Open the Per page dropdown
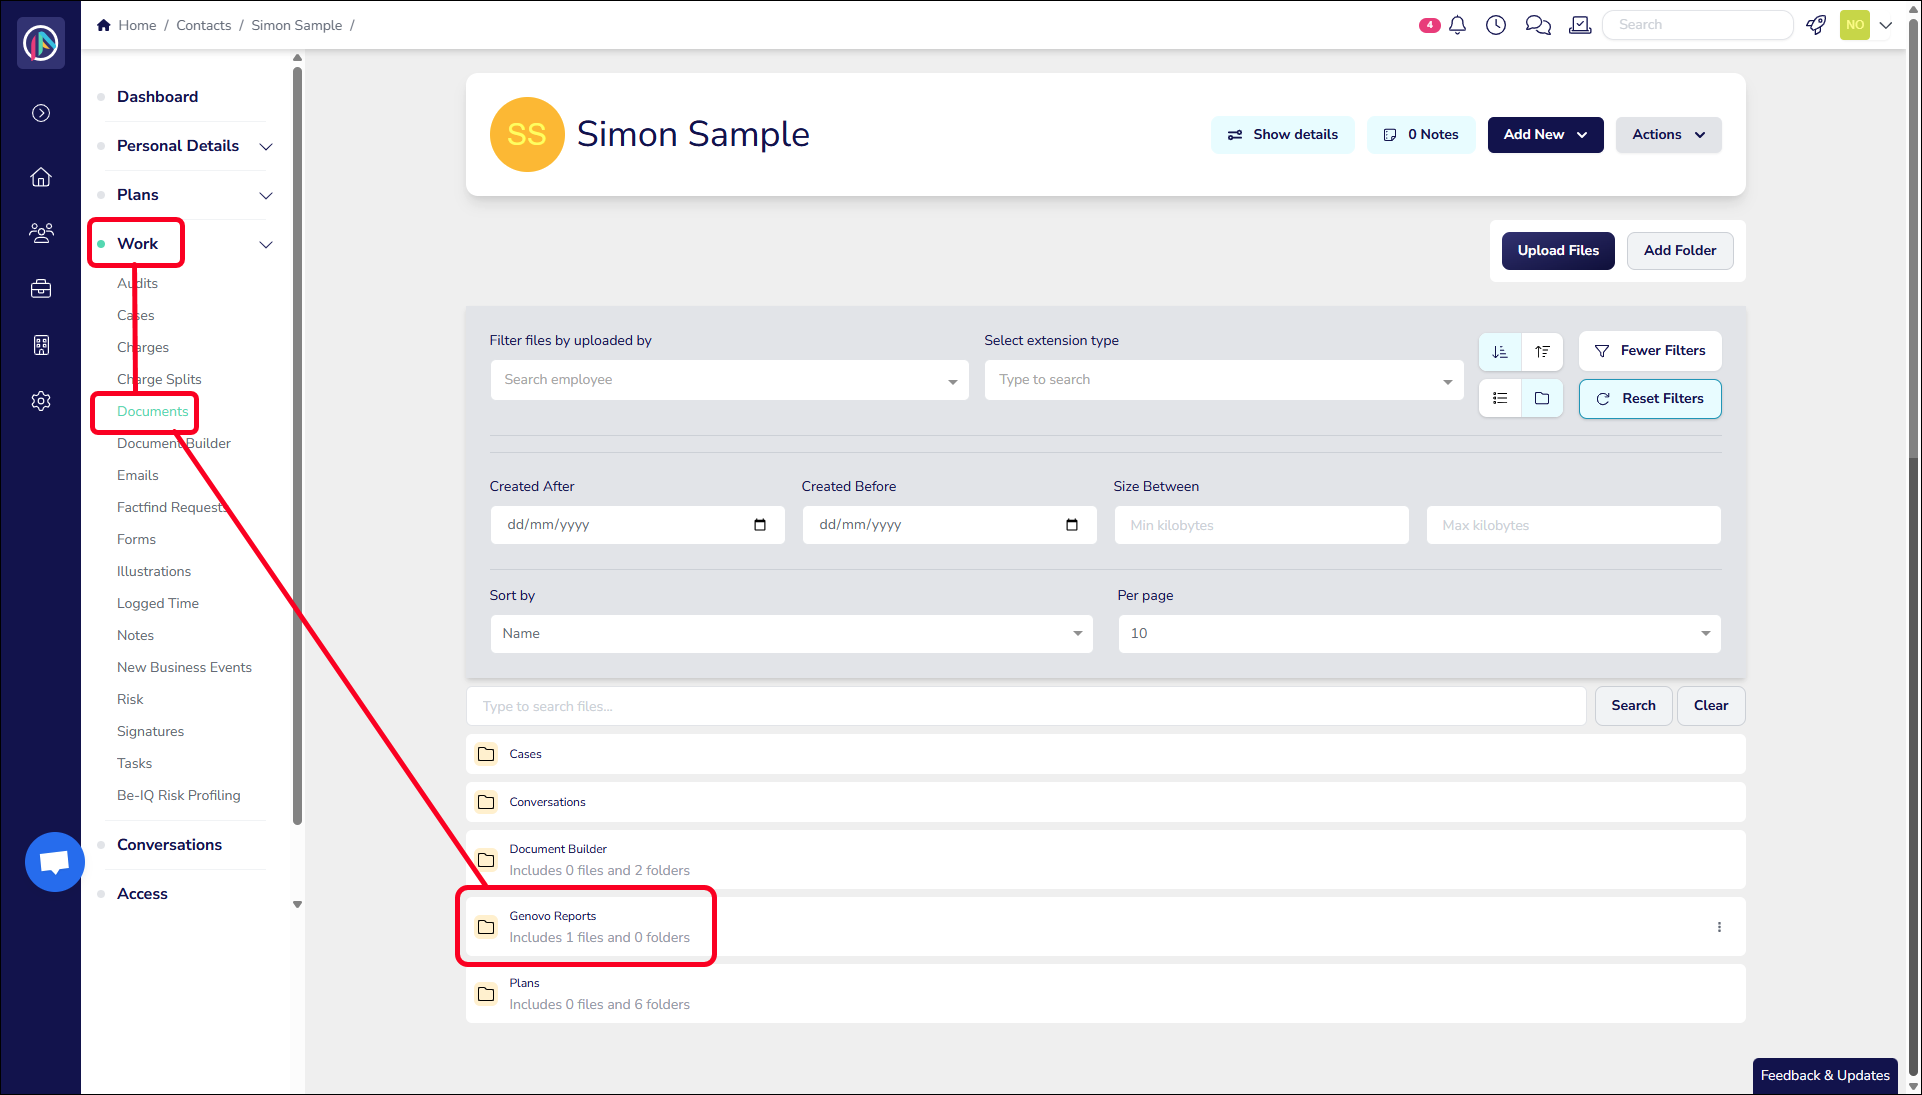The width and height of the screenshot is (1922, 1095). point(1418,634)
